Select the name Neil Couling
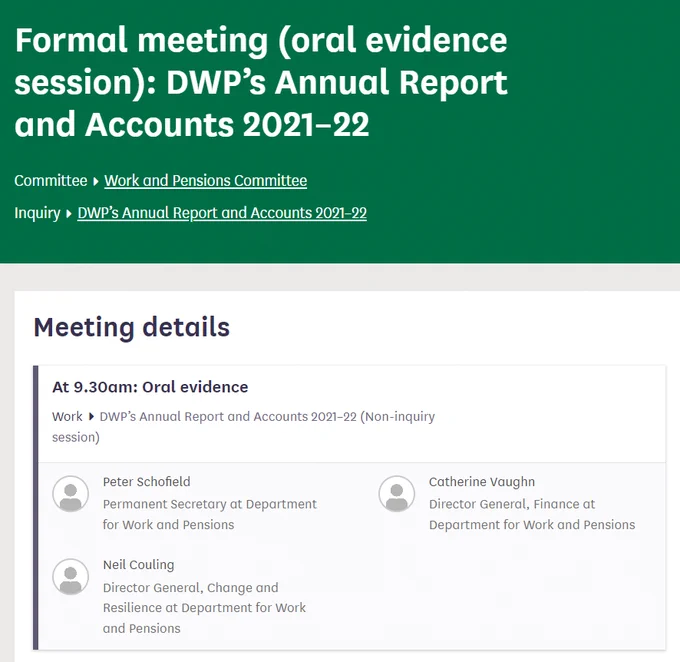Image resolution: width=680 pixels, height=662 pixels. pos(138,565)
